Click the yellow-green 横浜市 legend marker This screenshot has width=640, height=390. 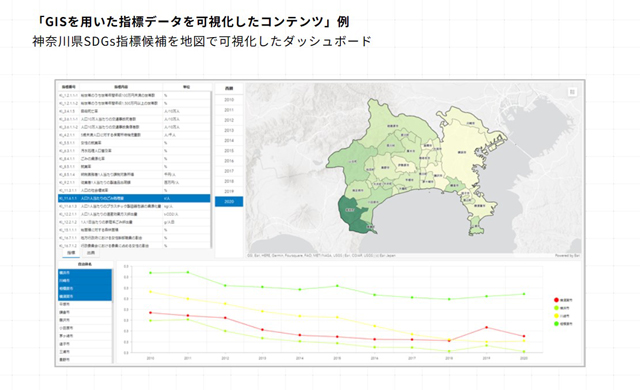point(556,308)
